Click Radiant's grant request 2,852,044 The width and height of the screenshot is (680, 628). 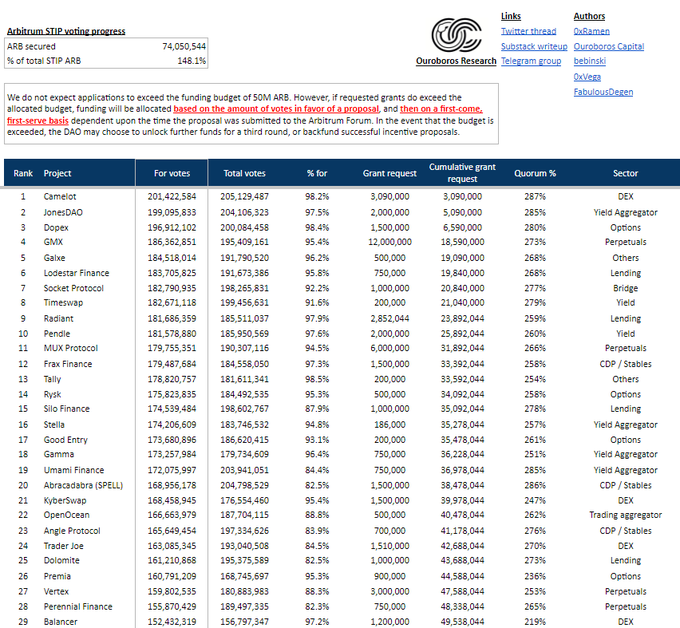tap(390, 319)
